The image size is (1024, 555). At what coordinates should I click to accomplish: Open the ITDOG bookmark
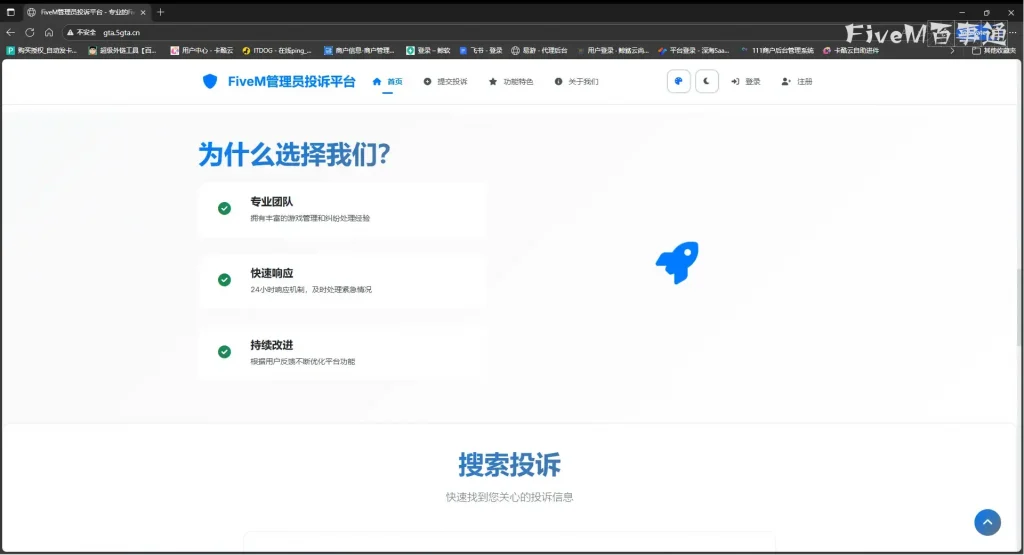(277, 50)
